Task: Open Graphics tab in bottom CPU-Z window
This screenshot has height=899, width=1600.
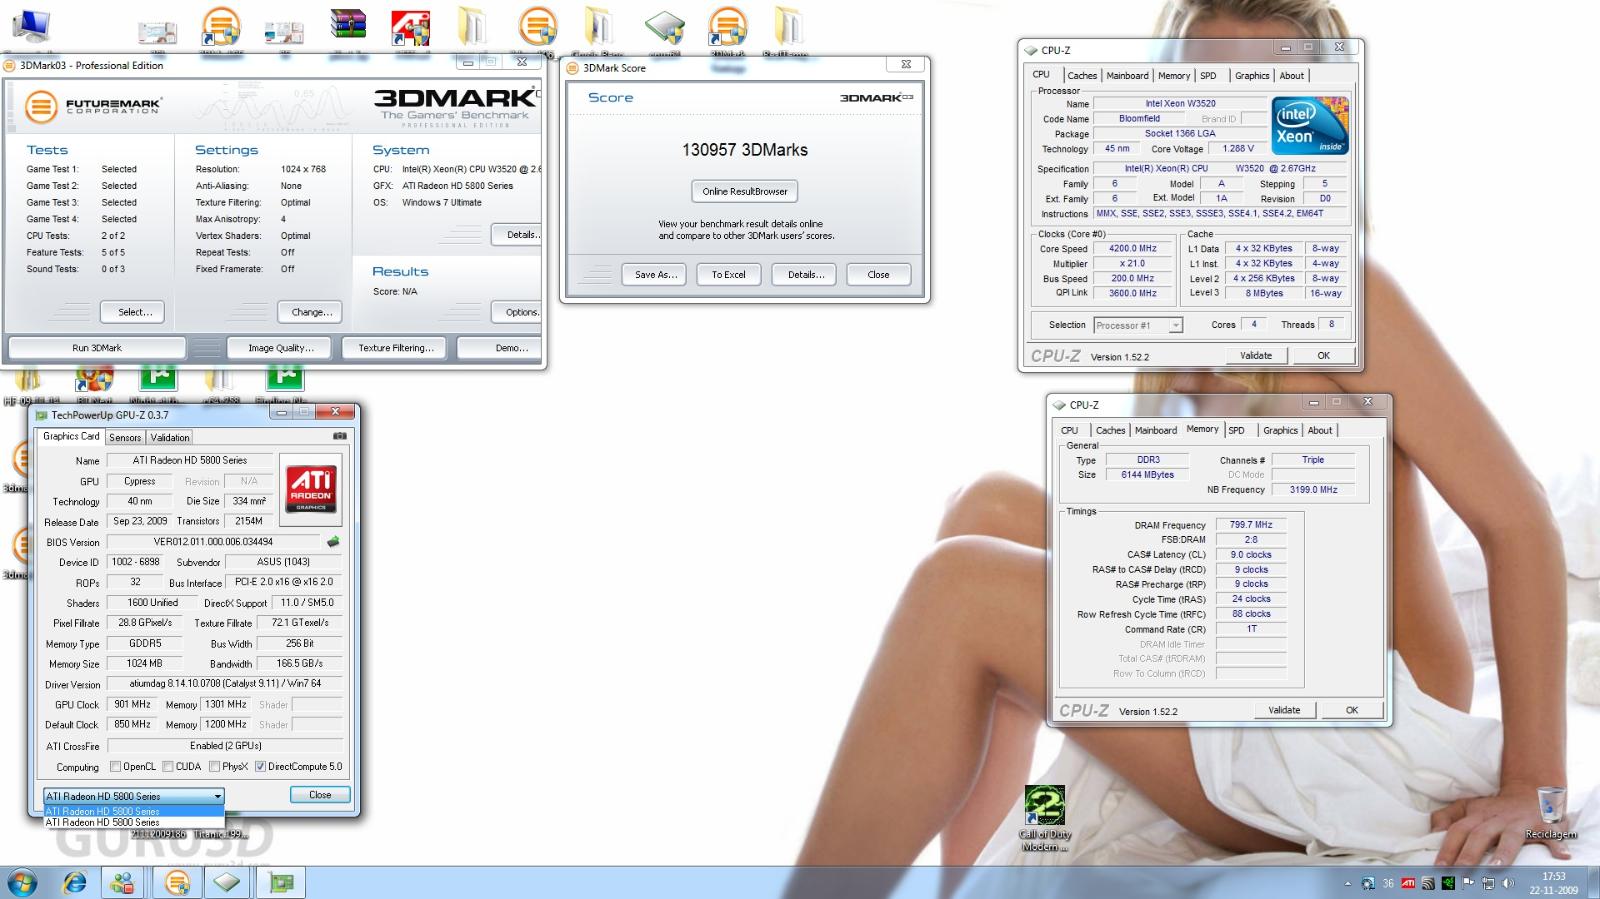Action: click(x=1280, y=430)
